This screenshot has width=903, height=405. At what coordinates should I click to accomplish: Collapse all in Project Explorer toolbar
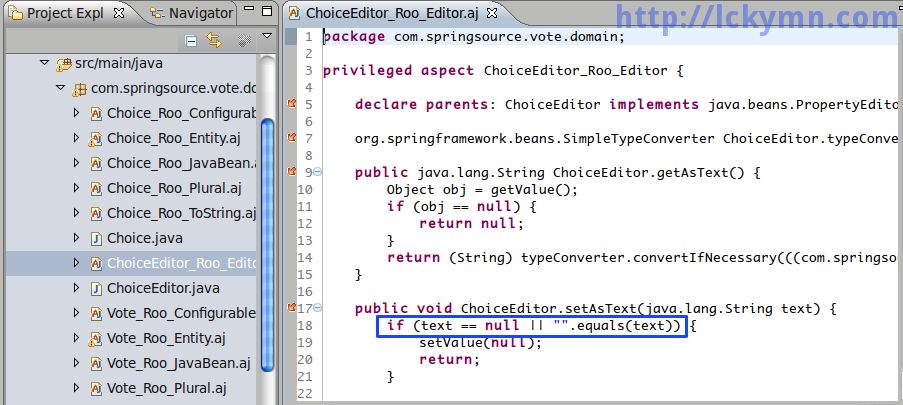(x=191, y=40)
